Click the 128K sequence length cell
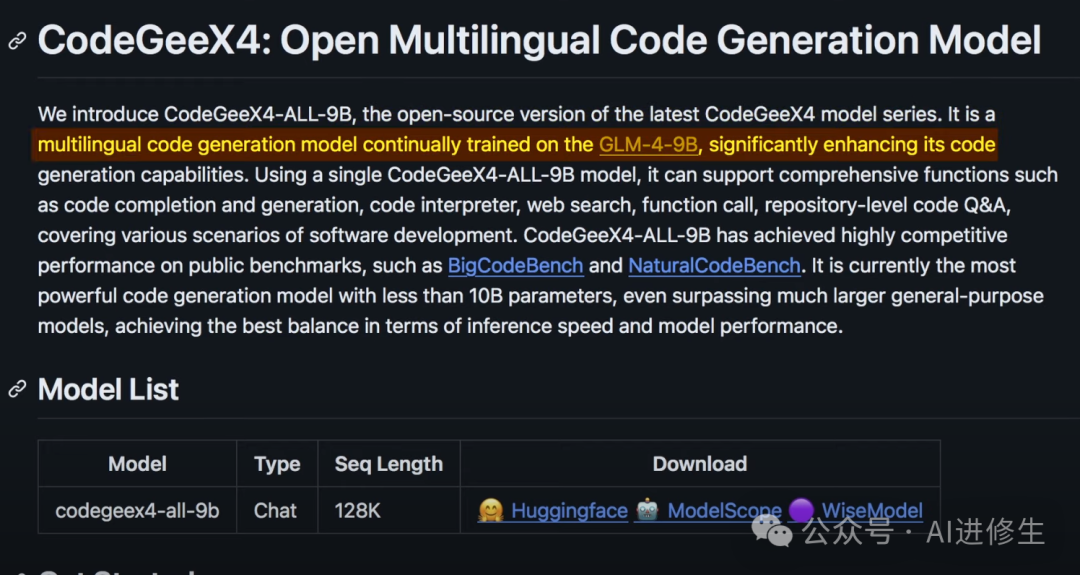 point(358,511)
